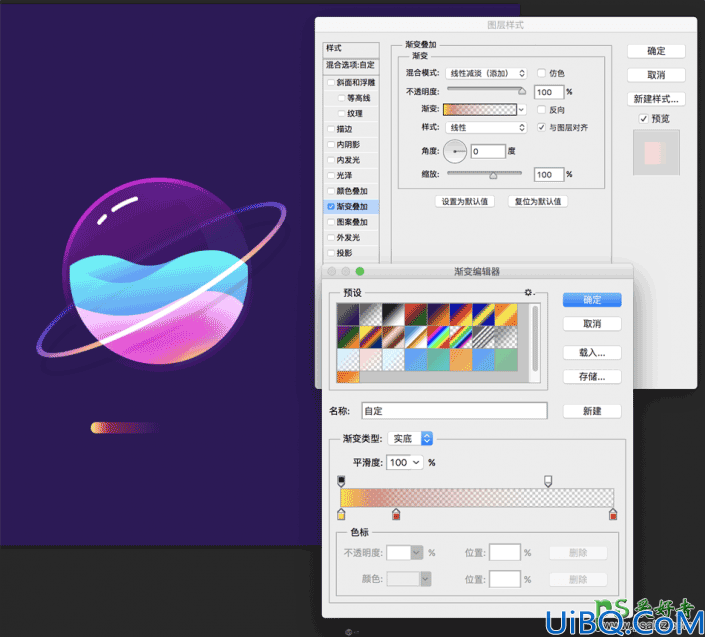Select the black opacity stop above the gradient bar
The height and width of the screenshot is (637, 705).
[341, 481]
